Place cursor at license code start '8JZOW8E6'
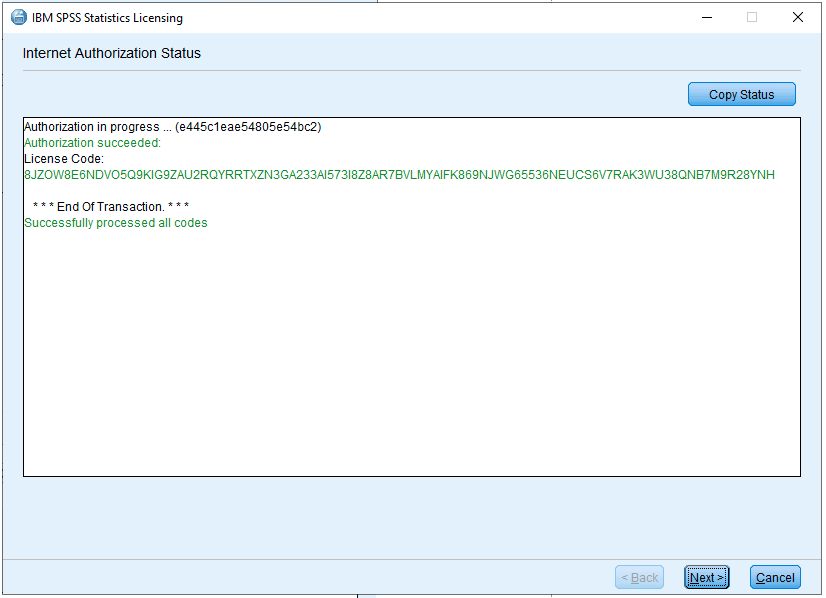The height and width of the screenshot is (598, 826). coord(26,175)
